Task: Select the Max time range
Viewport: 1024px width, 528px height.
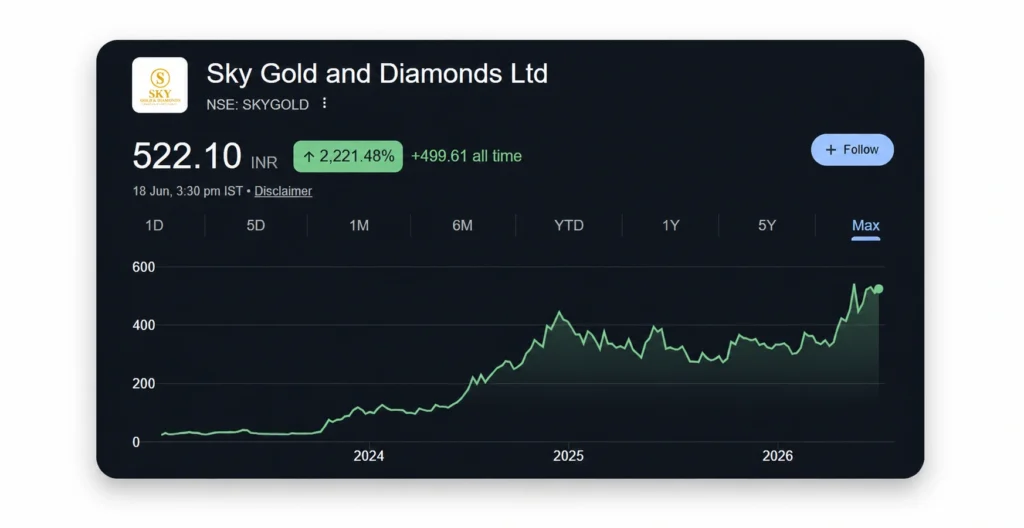Action: pos(865,225)
